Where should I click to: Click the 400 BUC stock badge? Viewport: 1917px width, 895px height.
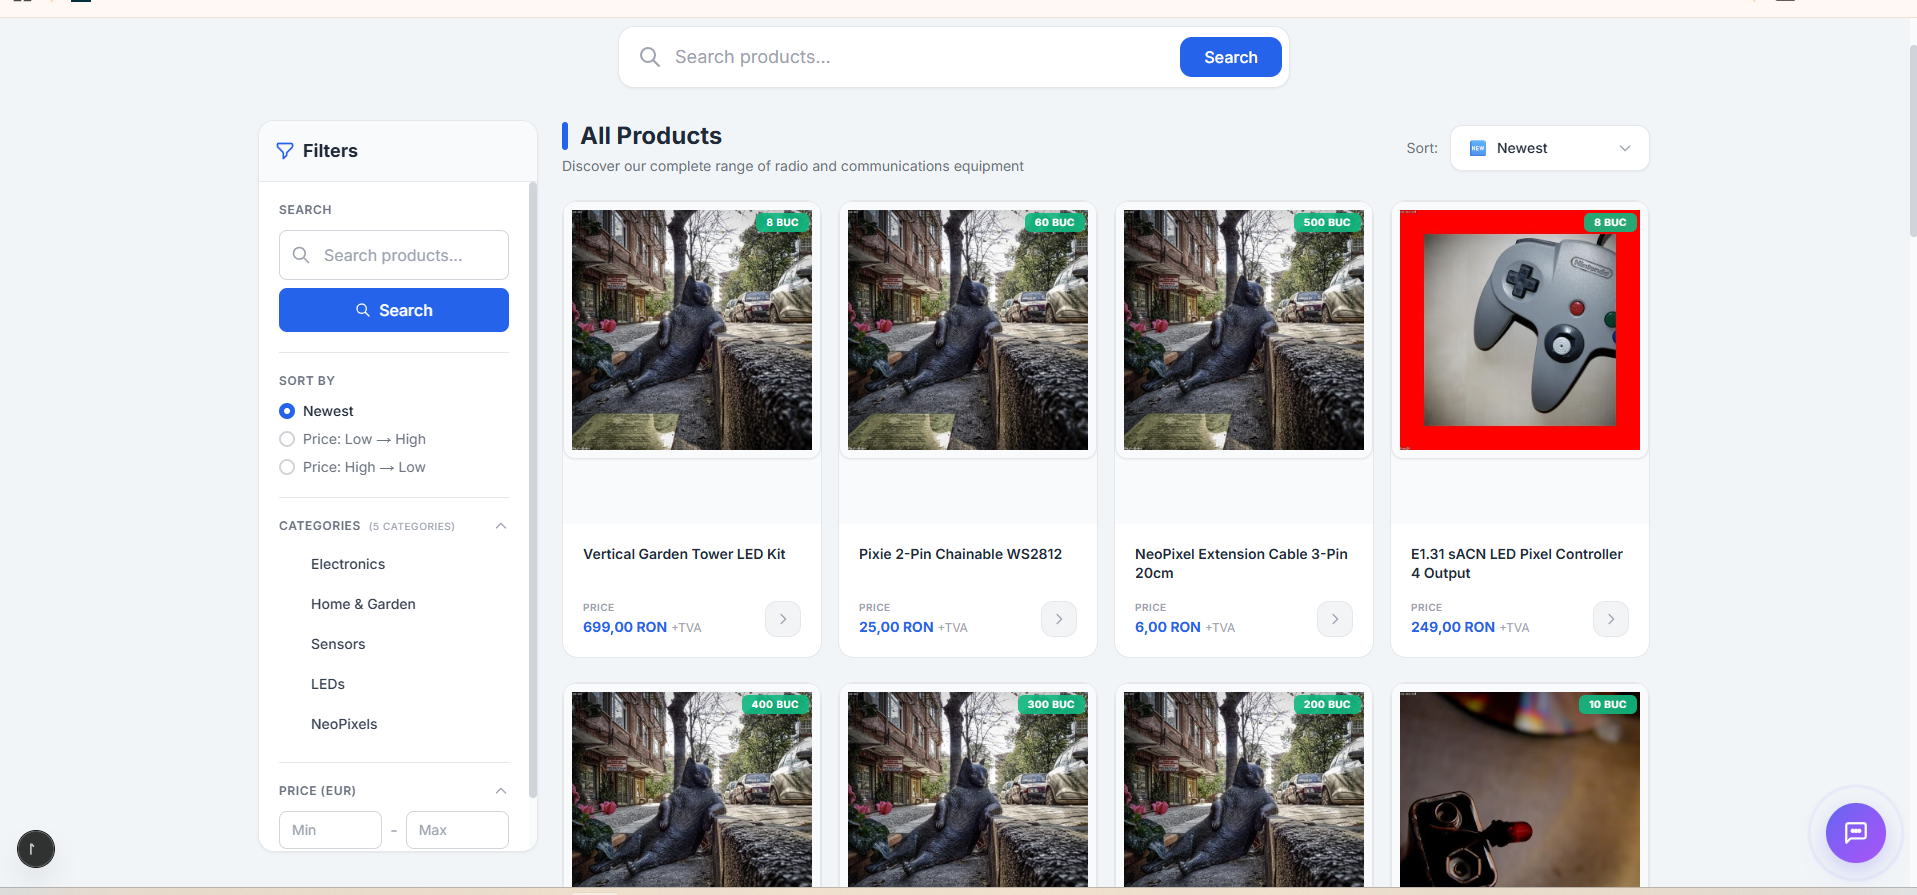(x=775, y=704)
